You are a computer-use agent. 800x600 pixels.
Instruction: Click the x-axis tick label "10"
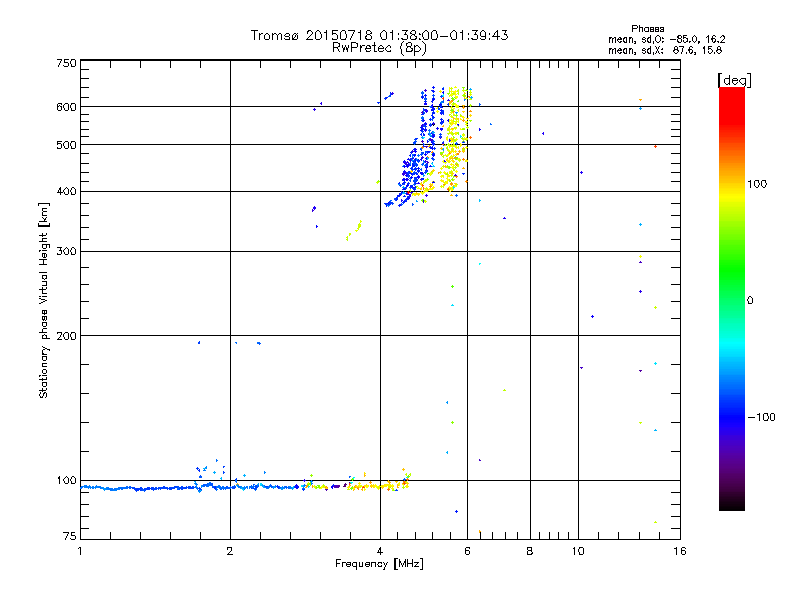pyautogui.click(x=578, y=551)
